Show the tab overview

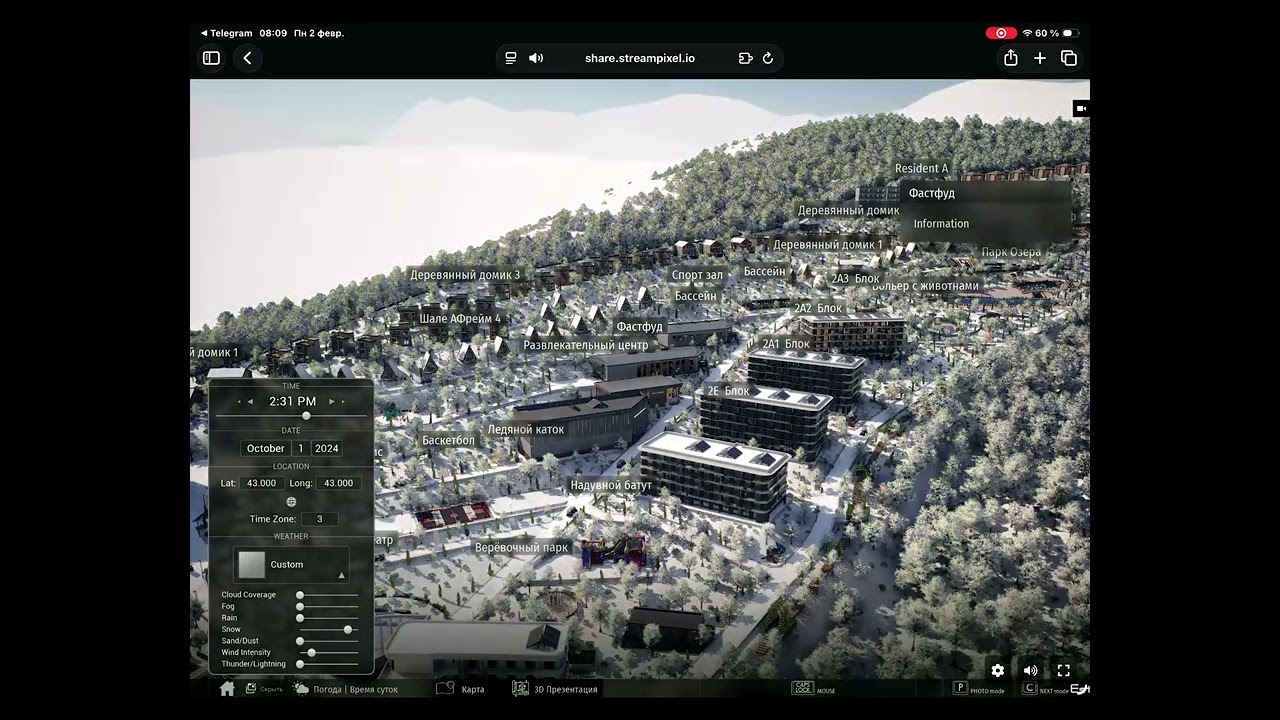click(1069, 58)
